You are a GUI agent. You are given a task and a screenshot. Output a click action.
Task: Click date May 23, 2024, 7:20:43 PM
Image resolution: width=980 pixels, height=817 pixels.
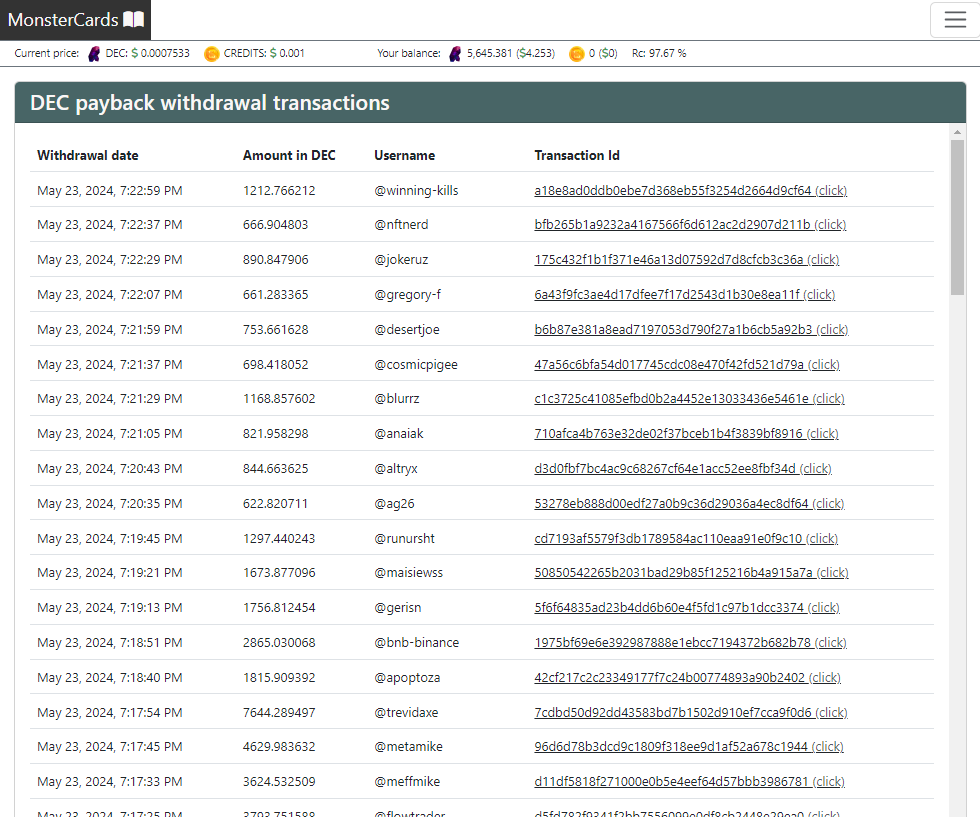110,469
